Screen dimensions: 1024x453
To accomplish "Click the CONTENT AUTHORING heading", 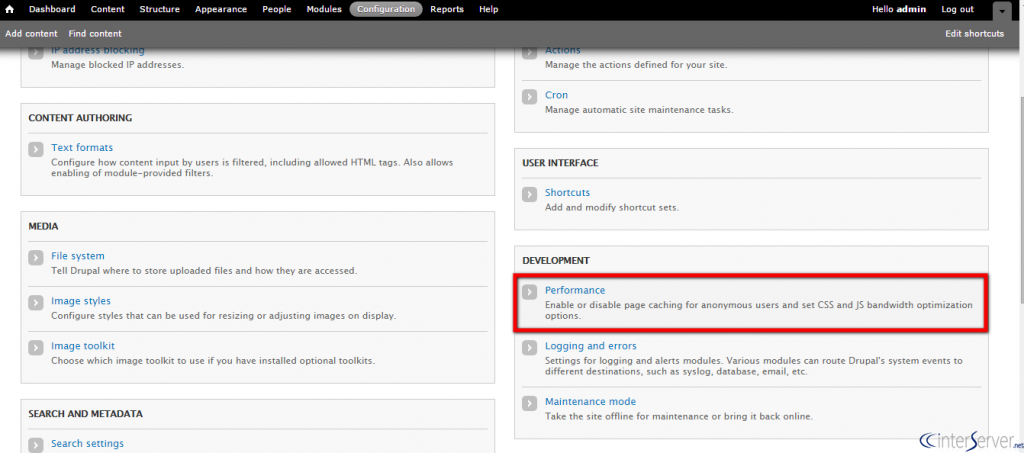I will tap(80, 118).
